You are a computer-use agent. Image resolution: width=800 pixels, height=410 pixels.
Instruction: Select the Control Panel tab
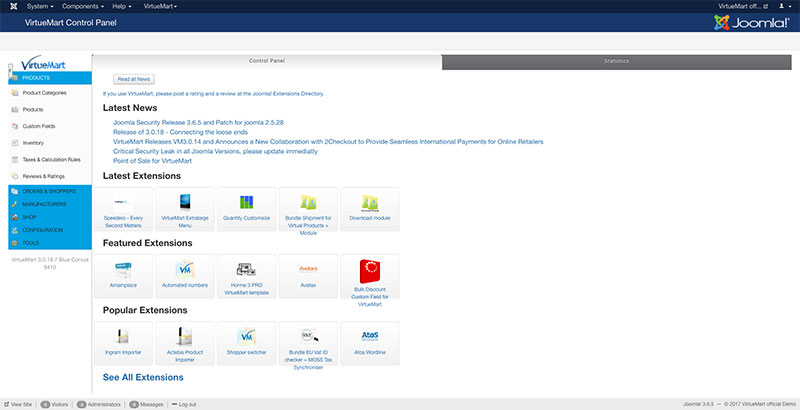267,61
